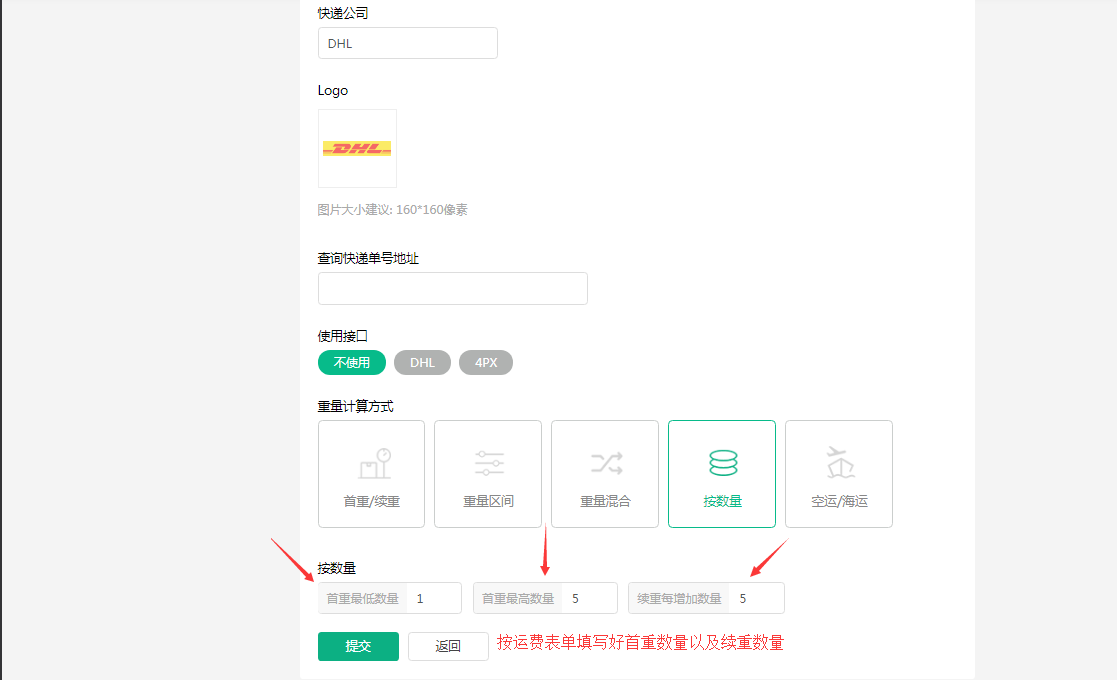The width and height of the screenshot is (1117, 680).
Task: Select DHL interface option pill
Action: (x=422, y=362)
